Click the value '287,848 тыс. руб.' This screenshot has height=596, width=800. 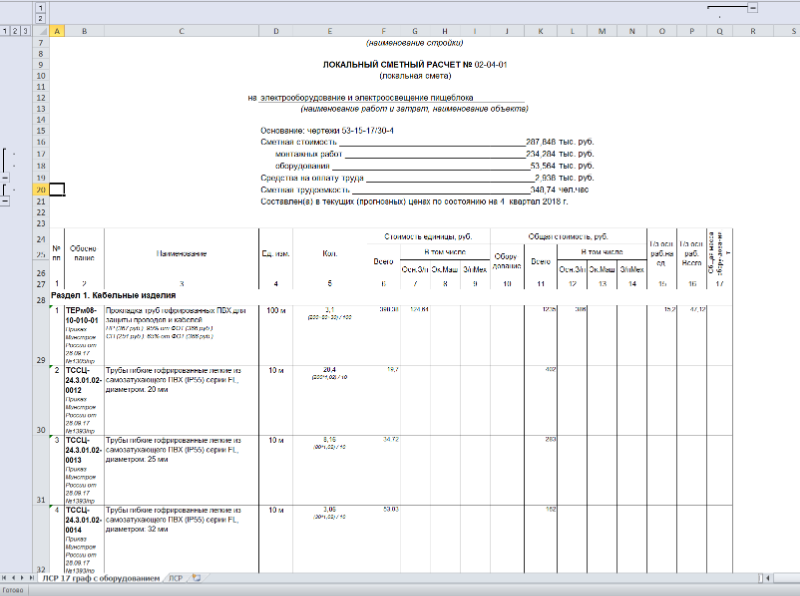pyautogui.click(x=560, y=142)
